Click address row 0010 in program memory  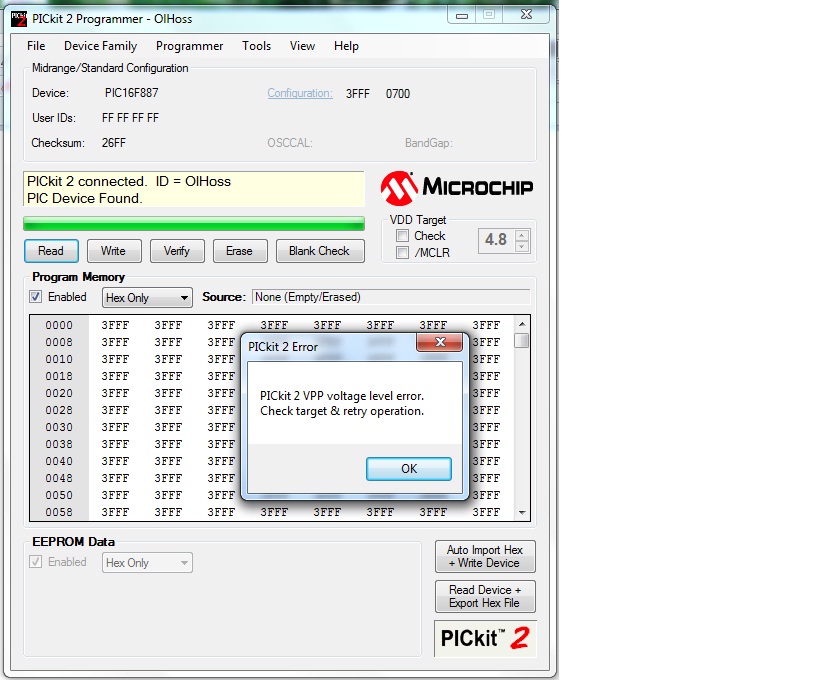point(59,359)
